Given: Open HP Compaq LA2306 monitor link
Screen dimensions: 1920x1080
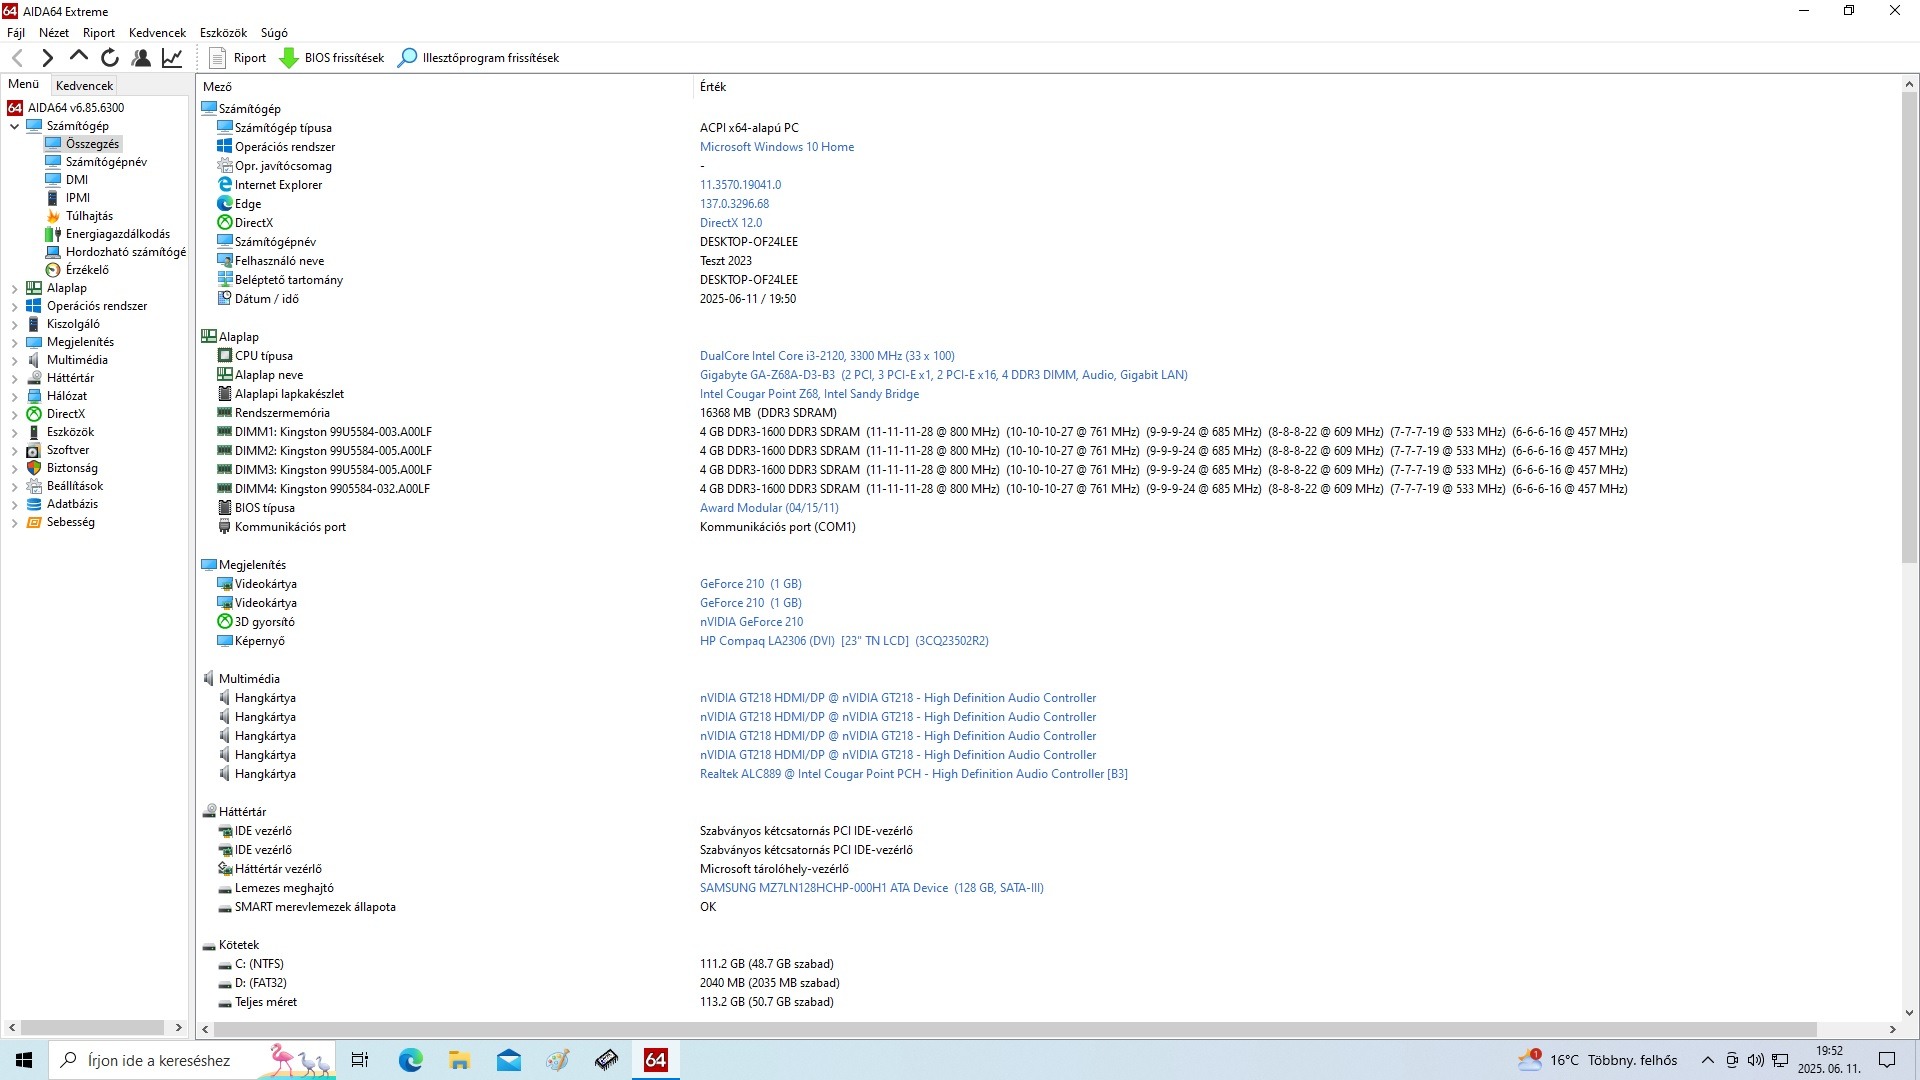Looking at the screenshot, I should pos(844,641).
